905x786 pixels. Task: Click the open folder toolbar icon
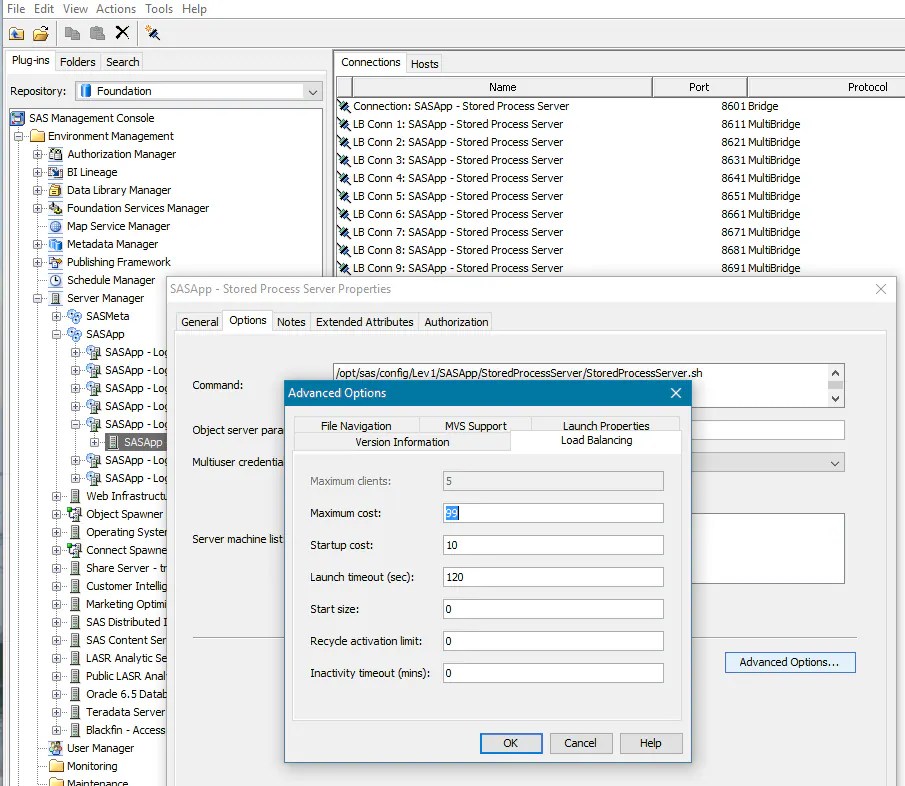(x=41, y=33)
